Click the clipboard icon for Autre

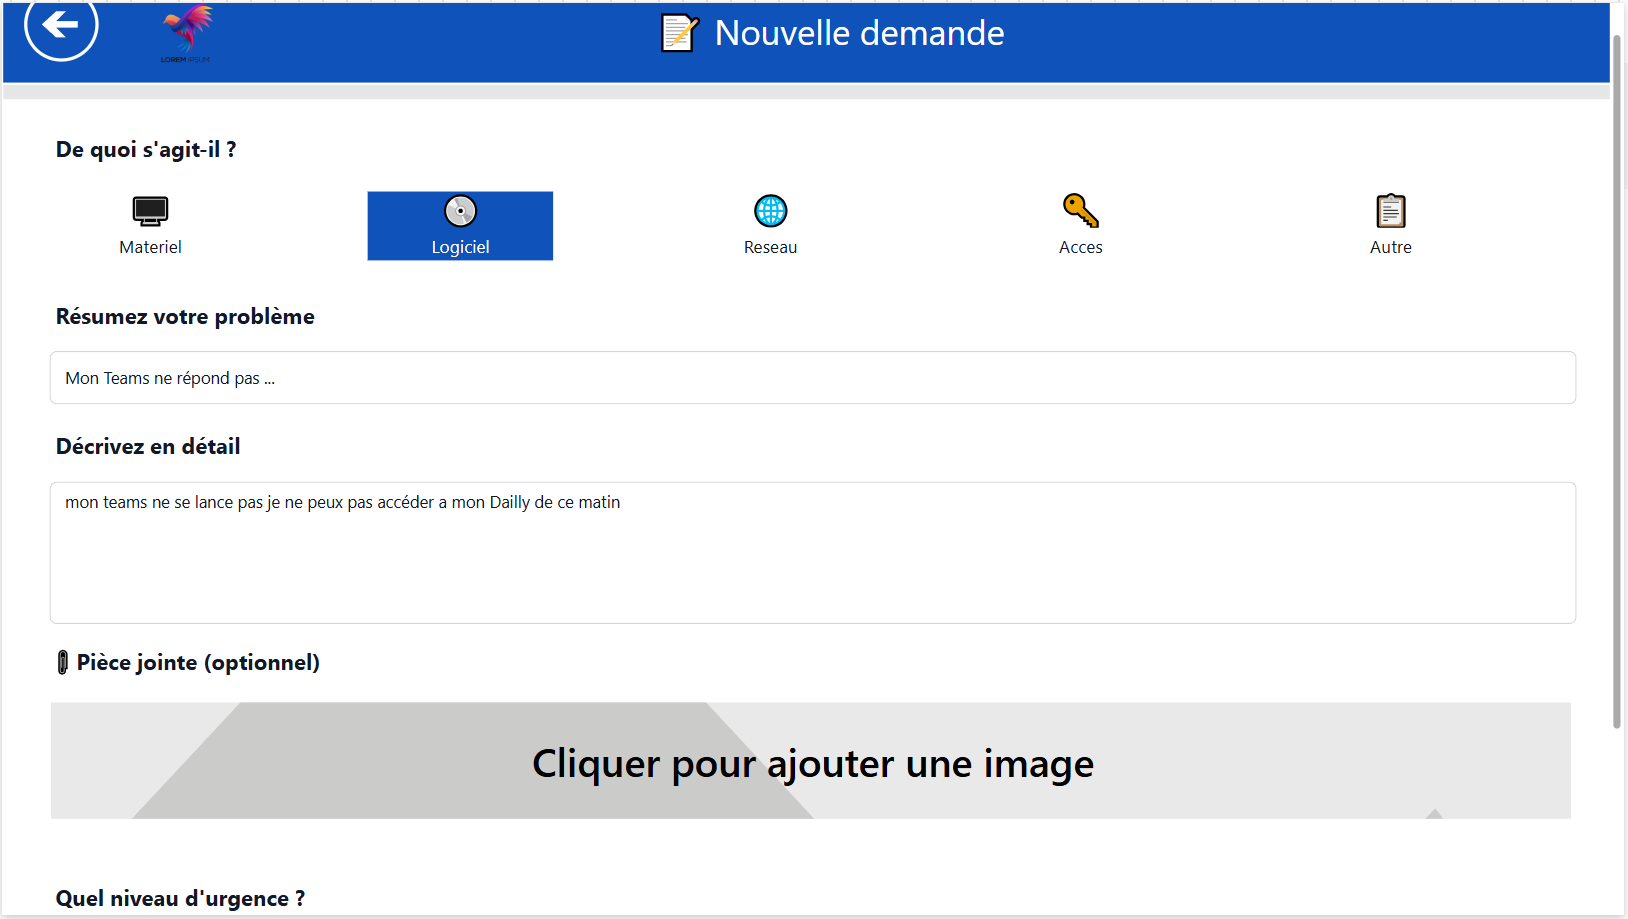[x=1390, y=211]
